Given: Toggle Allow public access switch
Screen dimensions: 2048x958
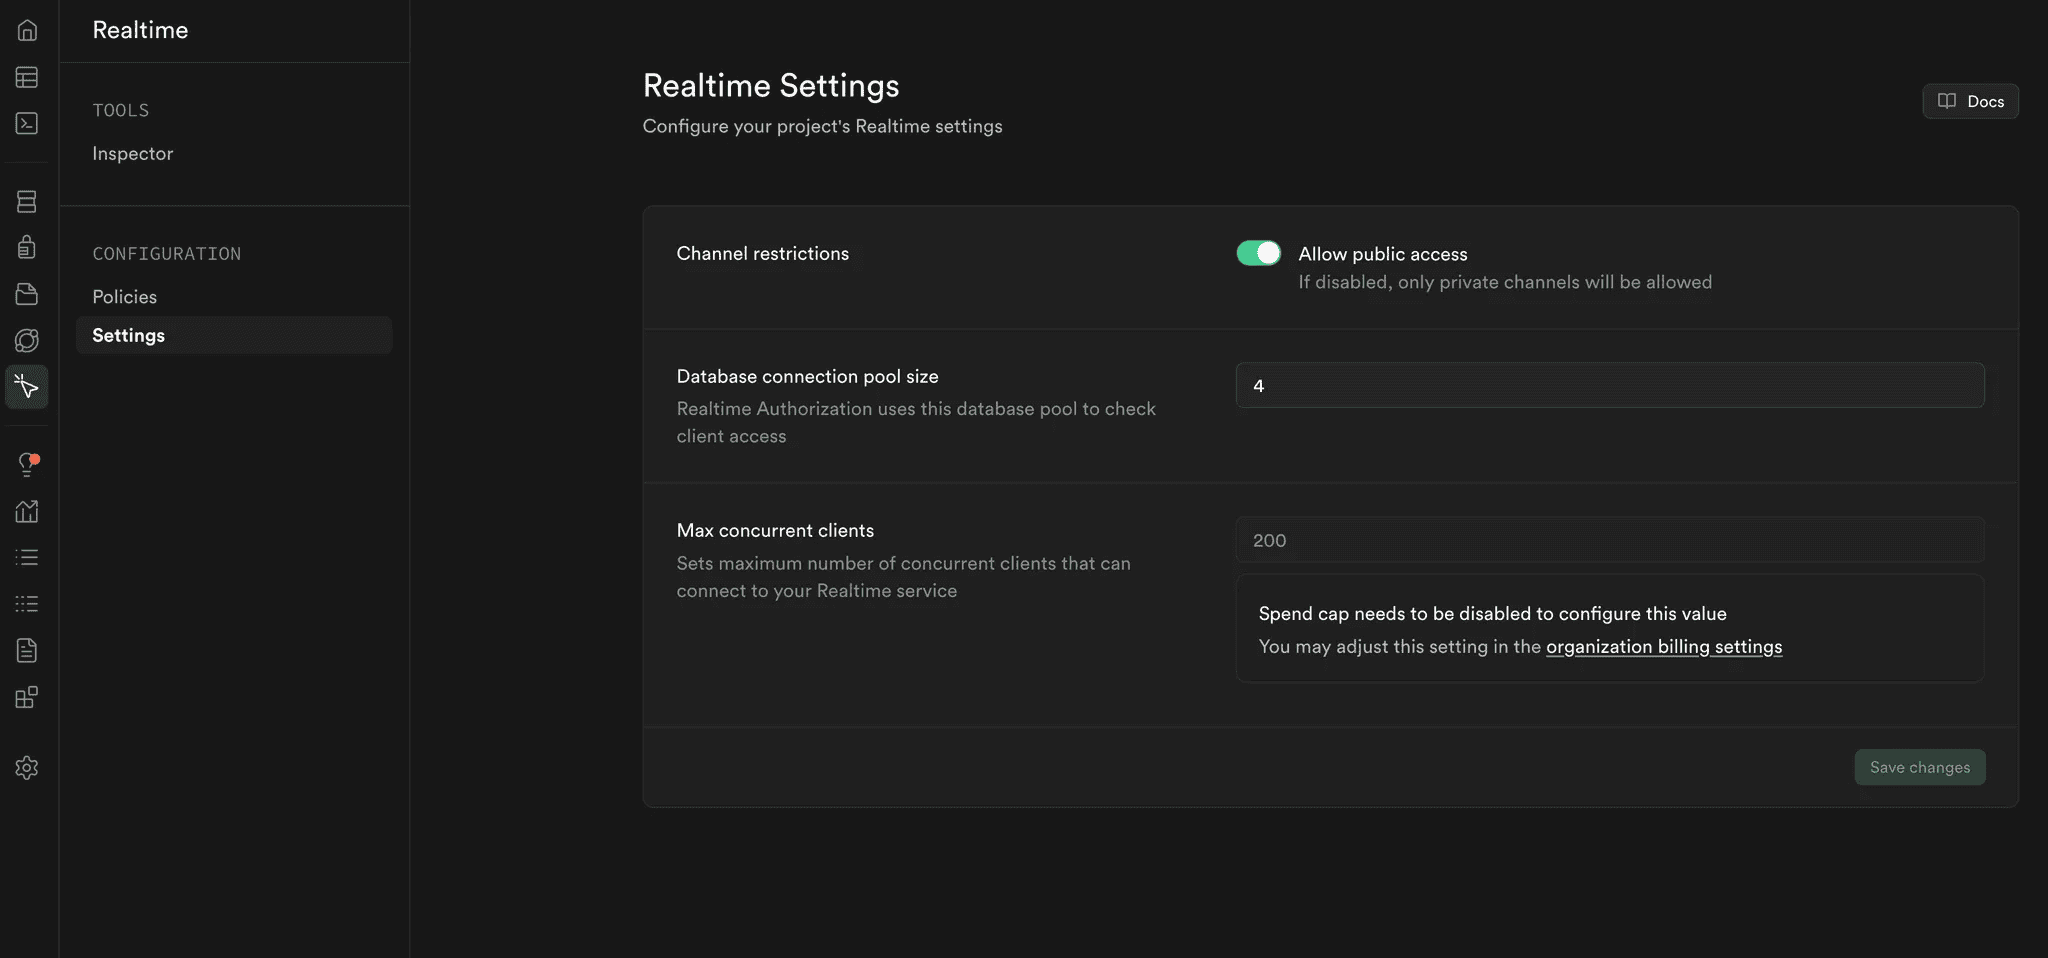Looking at the screenshot, I should [1258, 253].
